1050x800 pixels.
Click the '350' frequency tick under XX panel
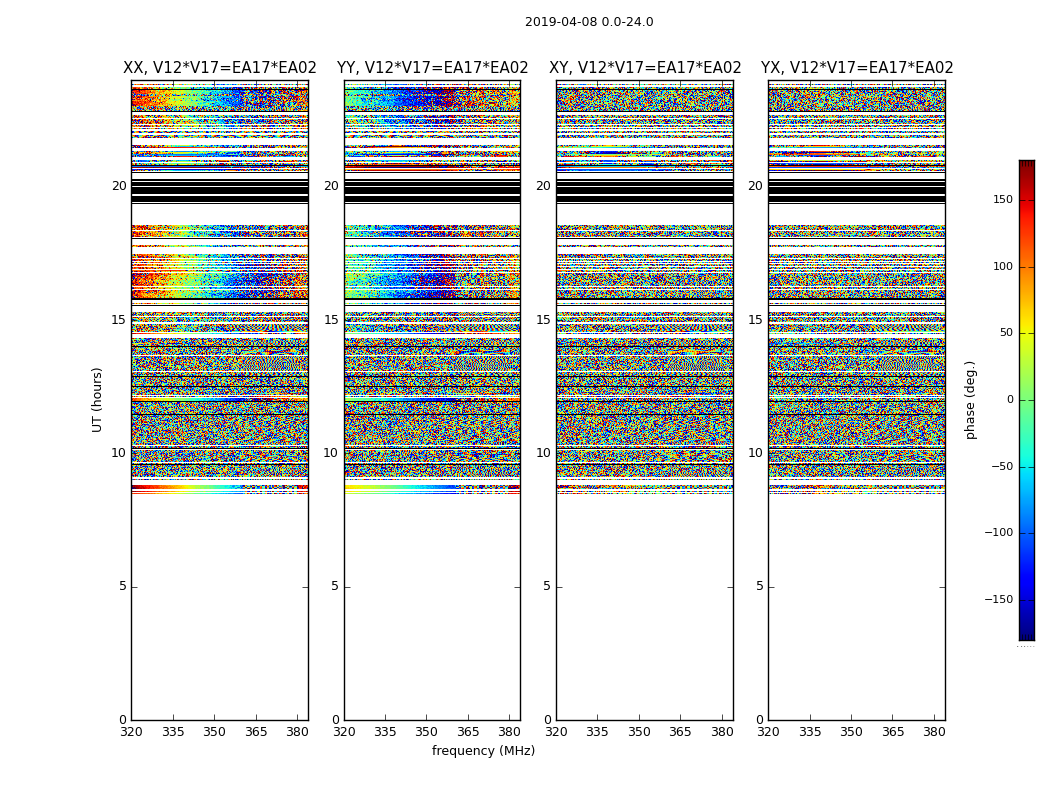pyautogui.click(x=214, y=732)
